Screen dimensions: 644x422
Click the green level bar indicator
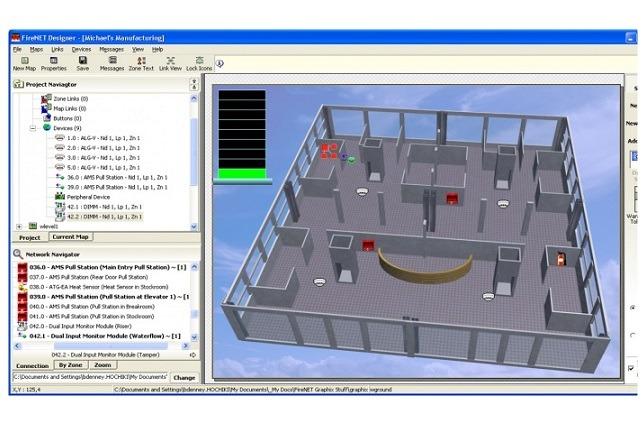[241, 174]
